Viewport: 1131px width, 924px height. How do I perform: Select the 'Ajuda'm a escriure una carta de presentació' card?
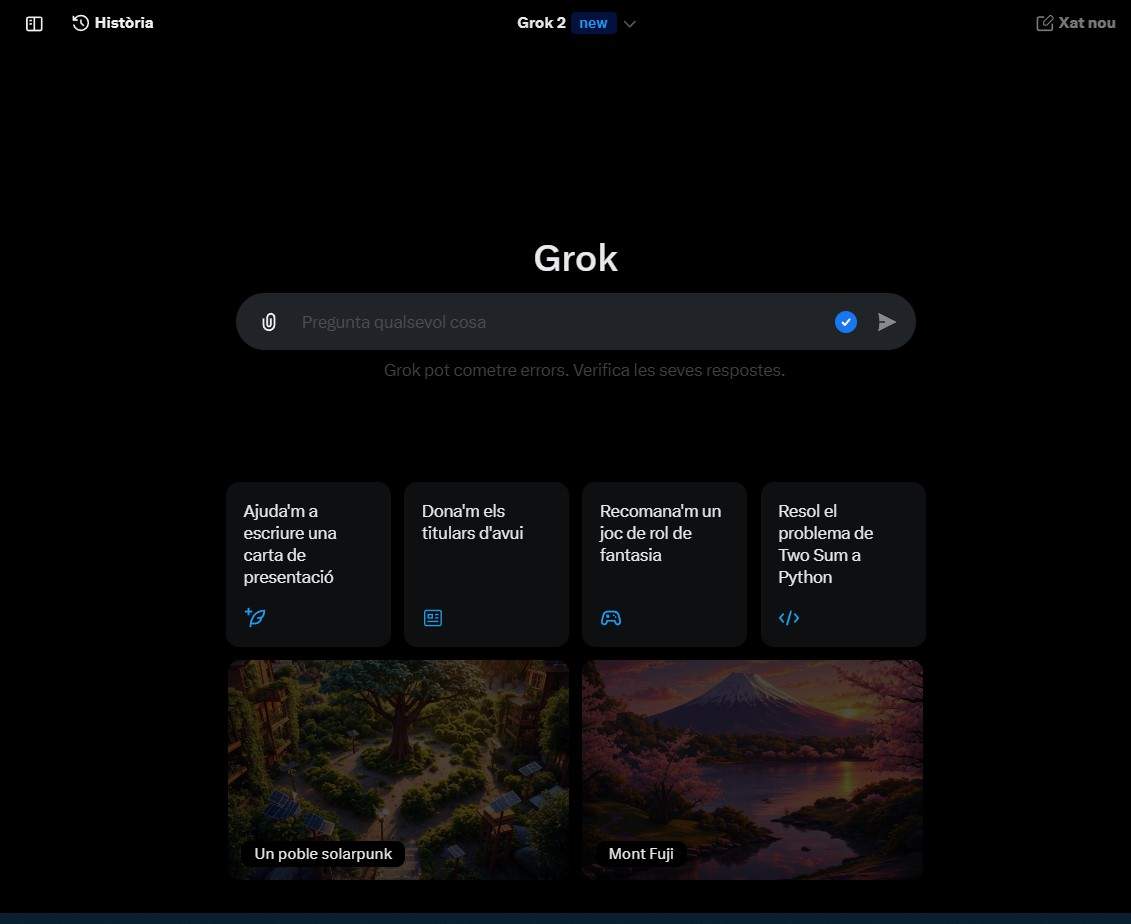coord(309,564)
